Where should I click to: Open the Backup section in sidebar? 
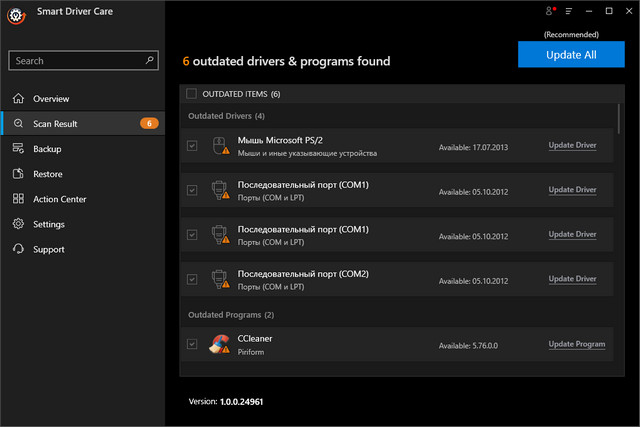coord(47,149)
